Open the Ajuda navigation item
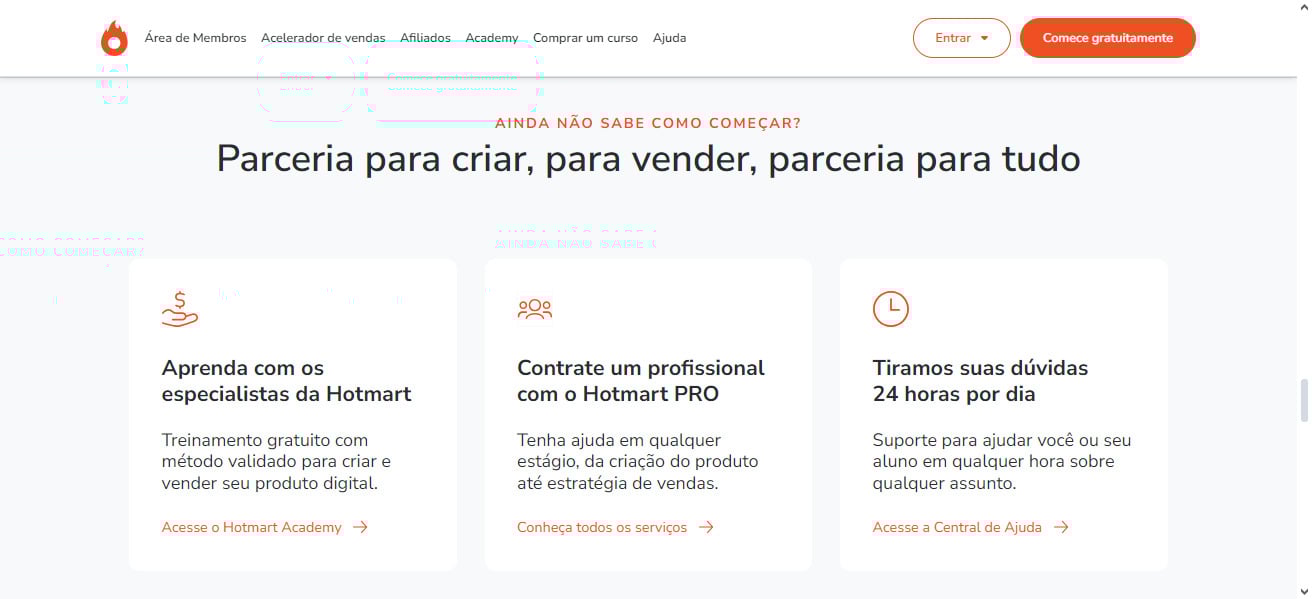The height and width of the screenshot is (599, 1312). click(x=669, y=38)
